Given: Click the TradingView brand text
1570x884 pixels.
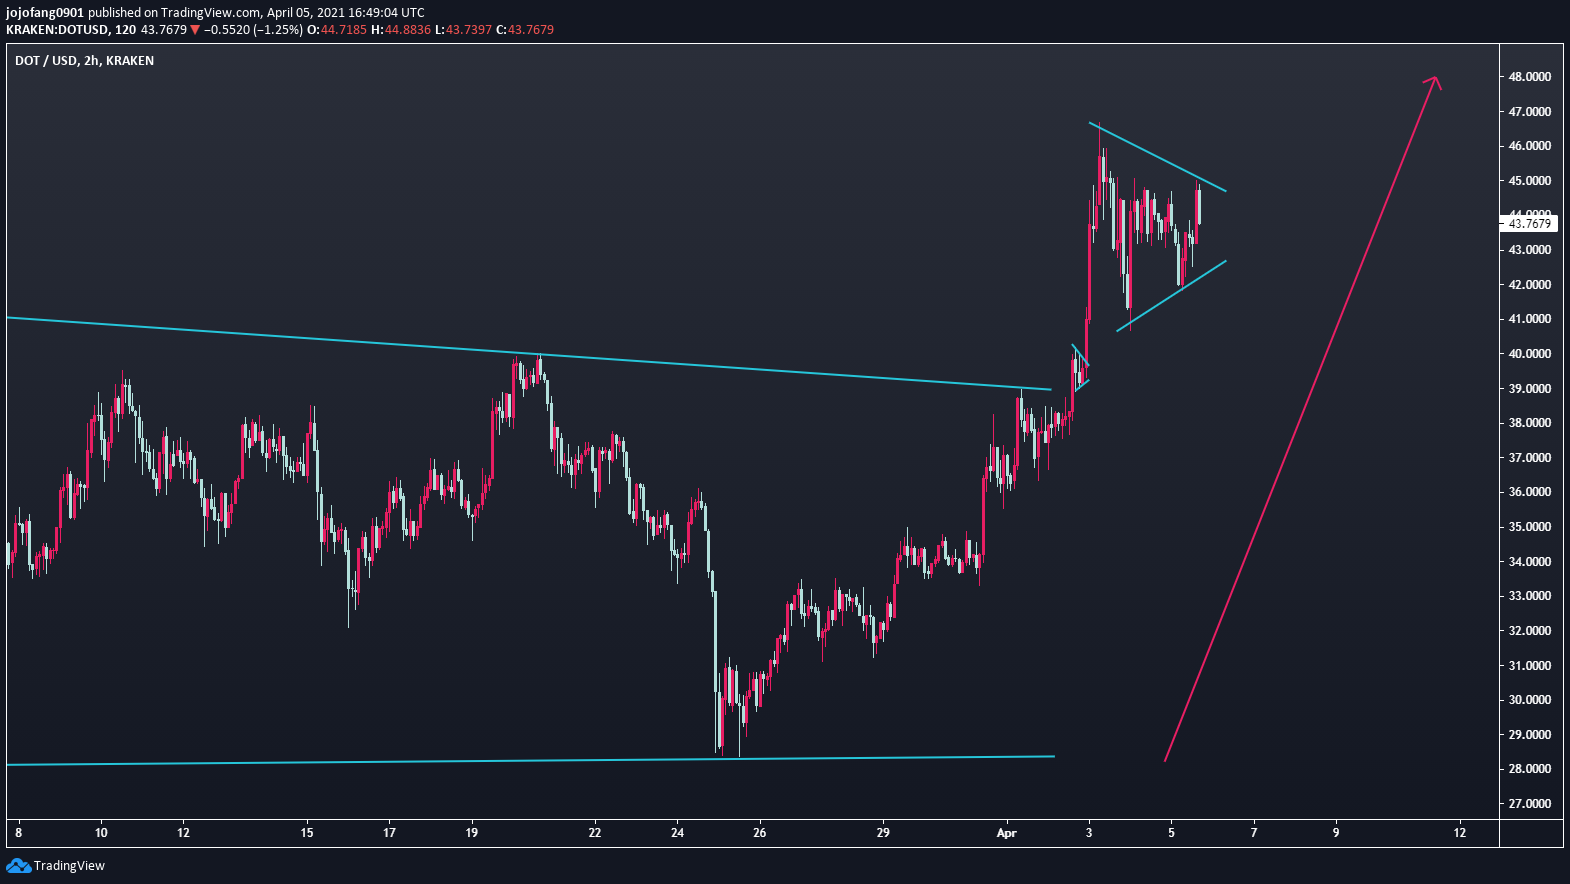Looking at the screenshot, I should click(x=69, y=866).
